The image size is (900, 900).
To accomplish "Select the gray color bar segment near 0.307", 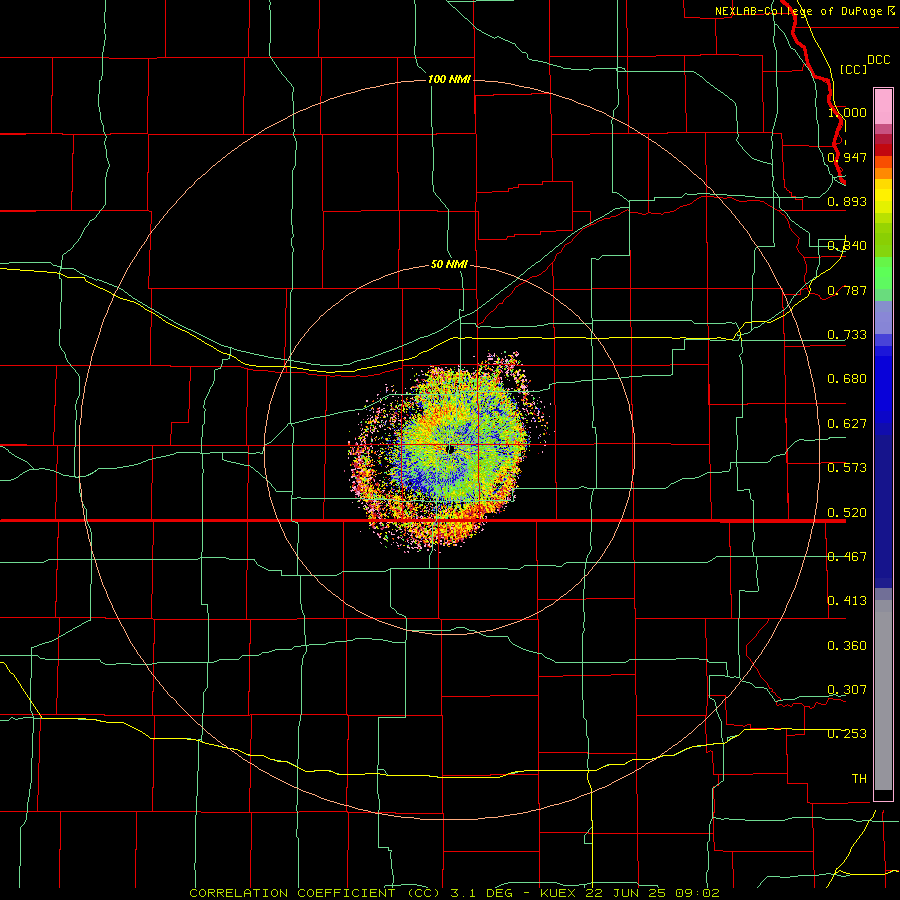I will pos(883,695).
